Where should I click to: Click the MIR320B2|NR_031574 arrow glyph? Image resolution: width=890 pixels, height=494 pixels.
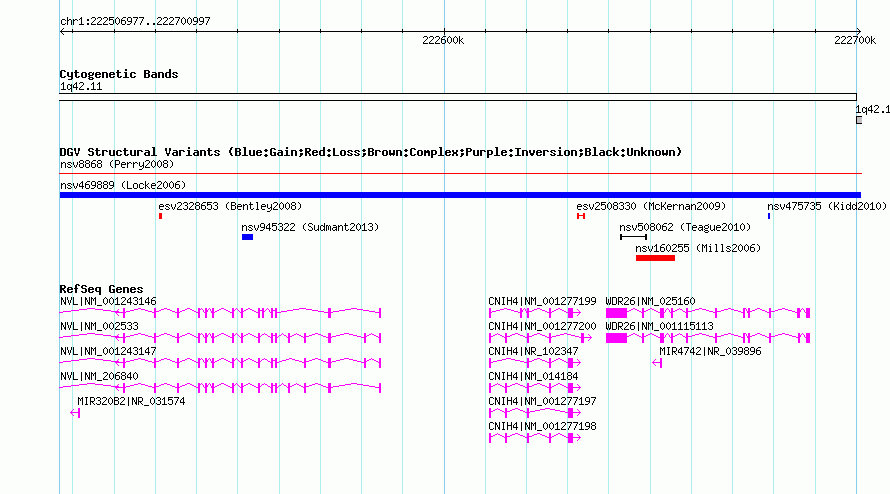point(75,413)
